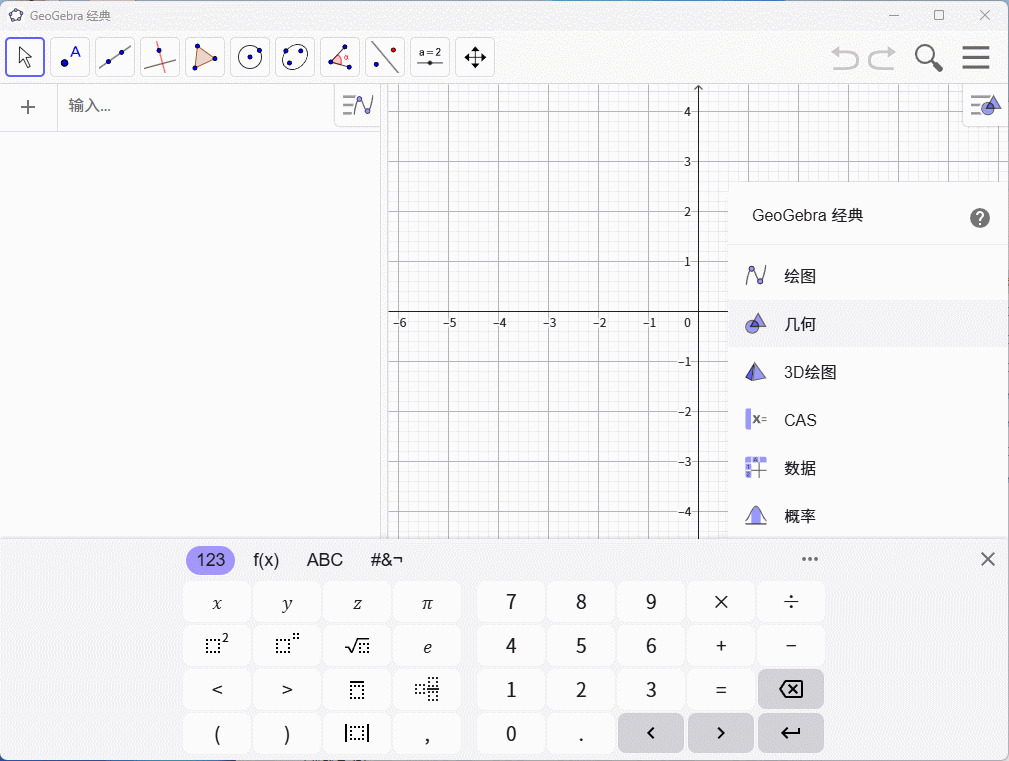Select the Polygon tool
The image size is (1009, 761).
205,57
